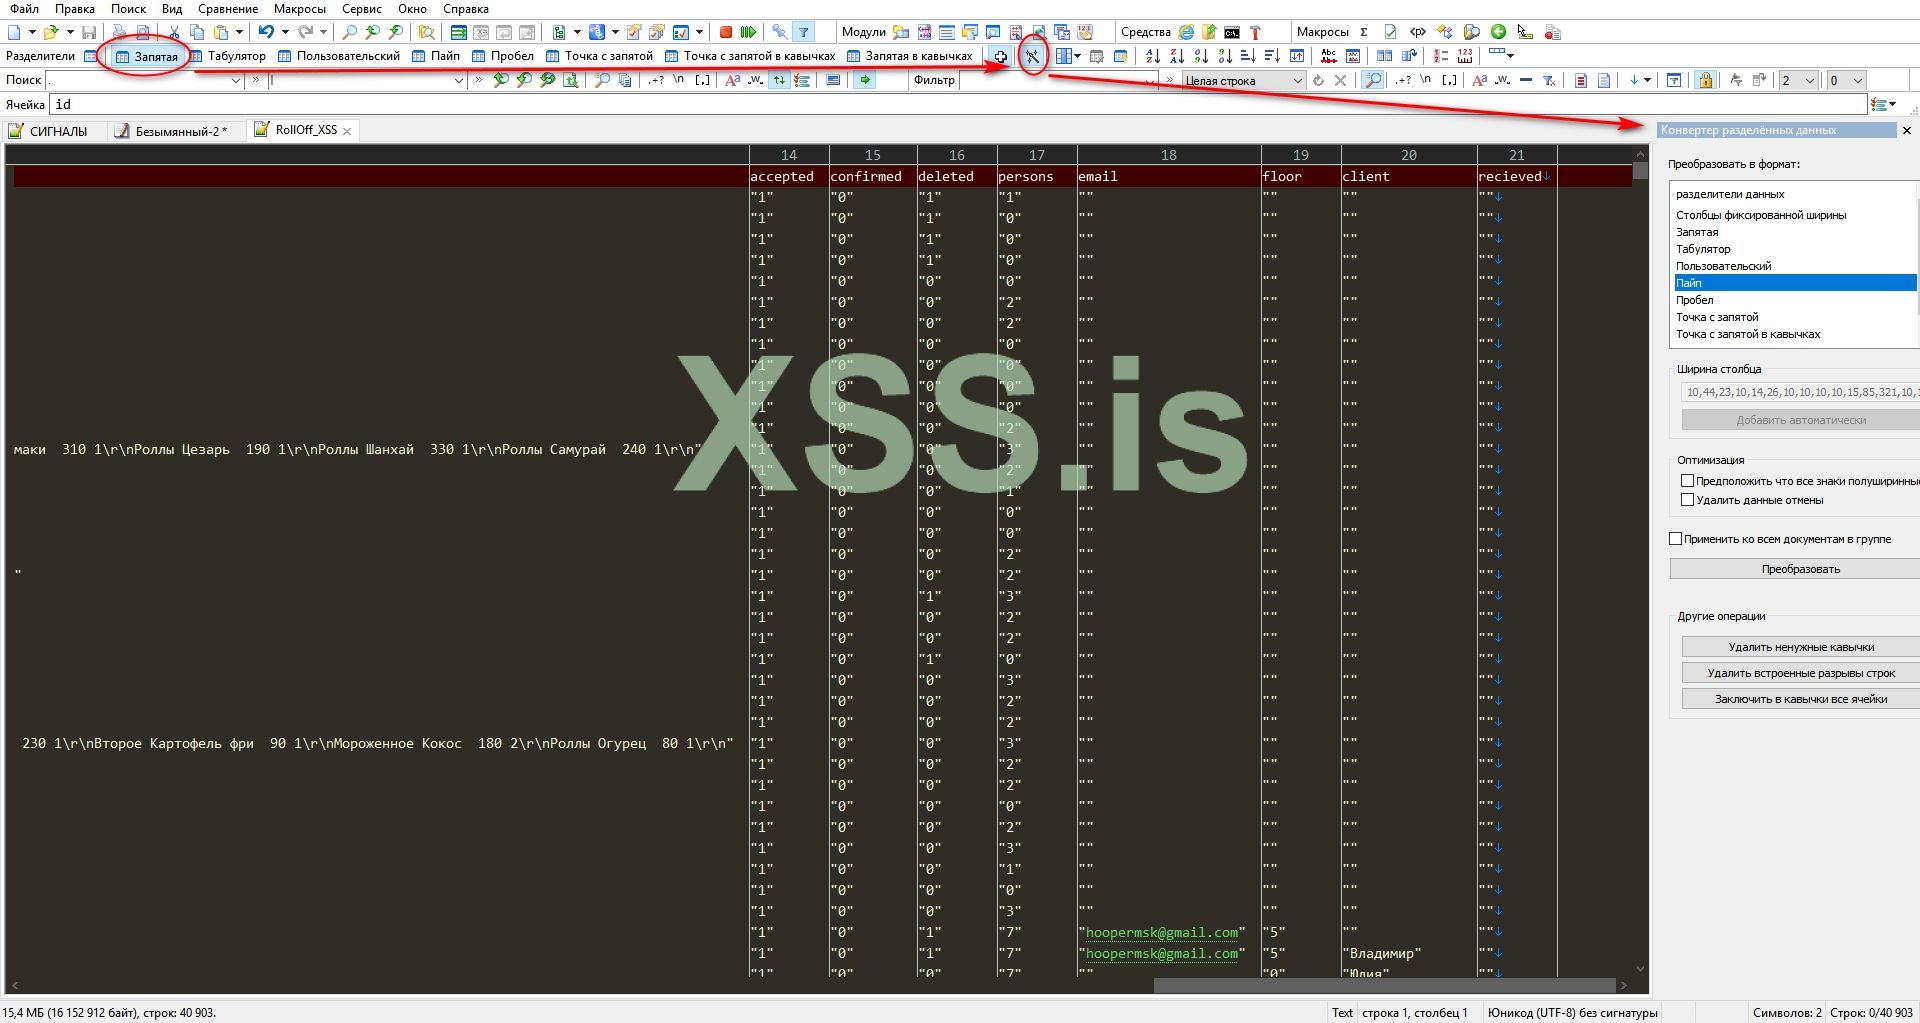
Task: Click the green Run macro icon
Action: coord(748,32)
